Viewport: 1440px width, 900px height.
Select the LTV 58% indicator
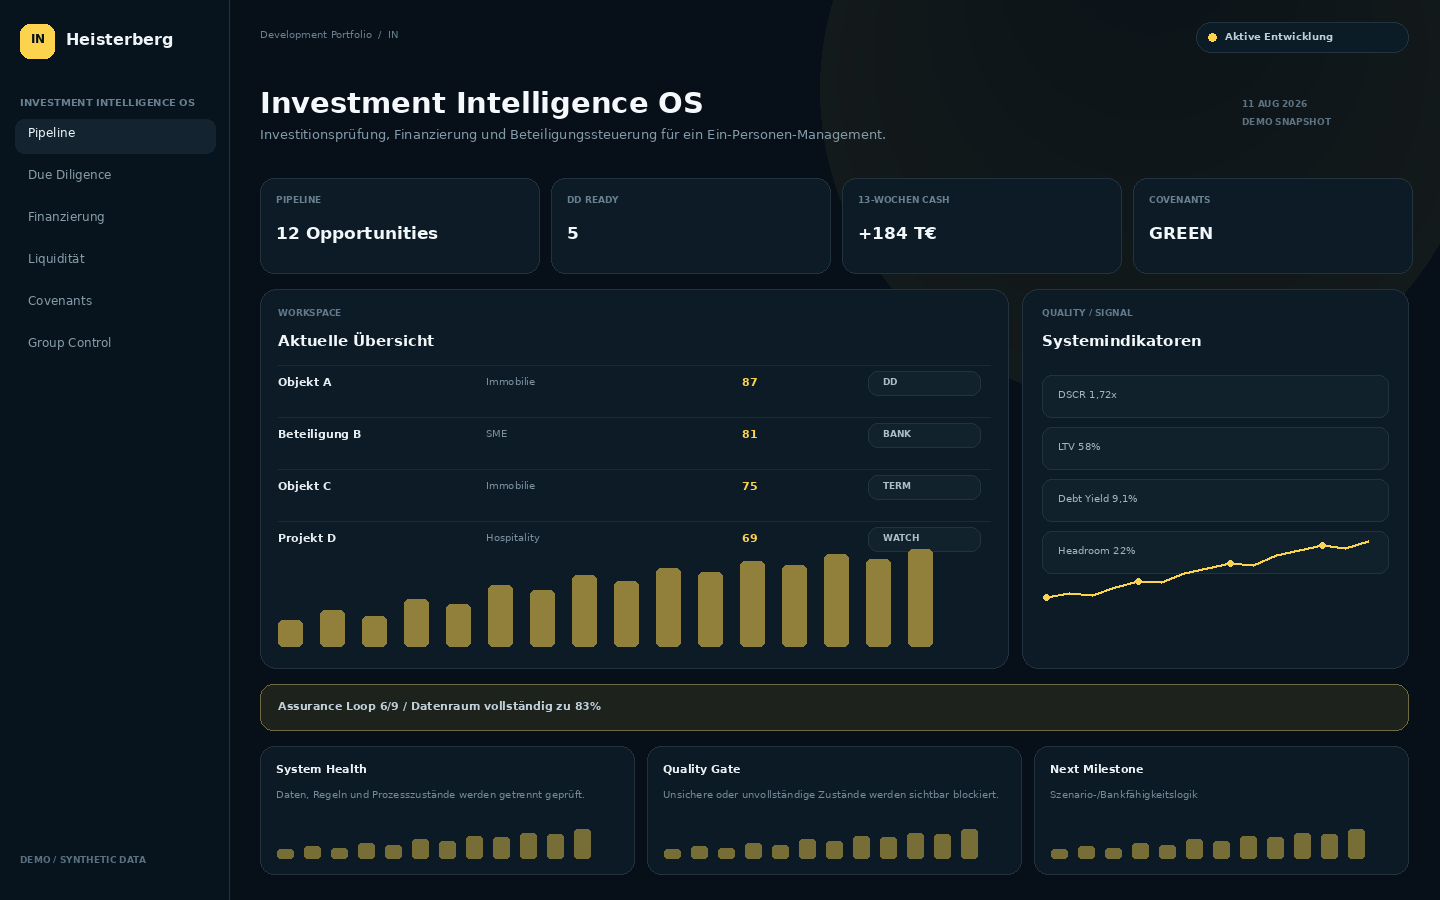tap(1215, 448)
